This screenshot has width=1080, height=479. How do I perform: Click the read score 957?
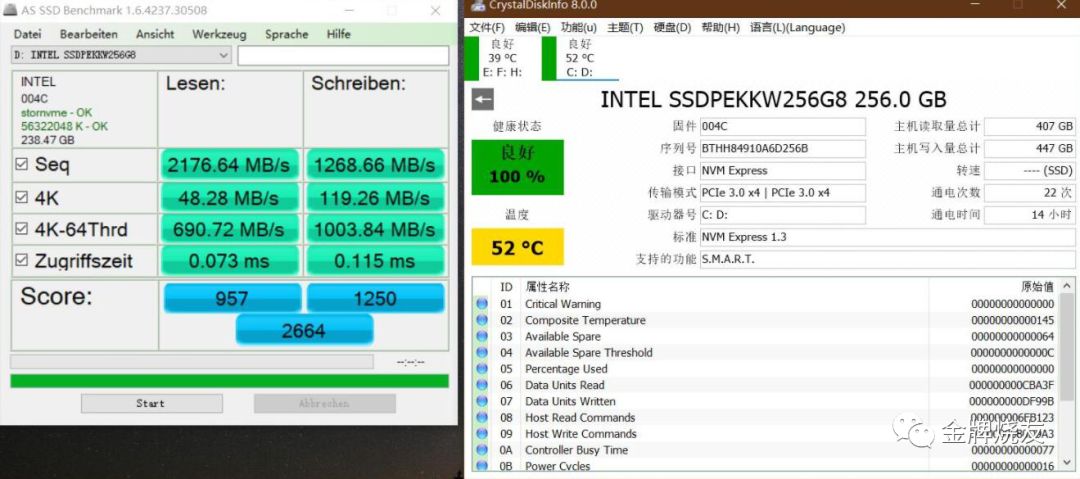232,298
